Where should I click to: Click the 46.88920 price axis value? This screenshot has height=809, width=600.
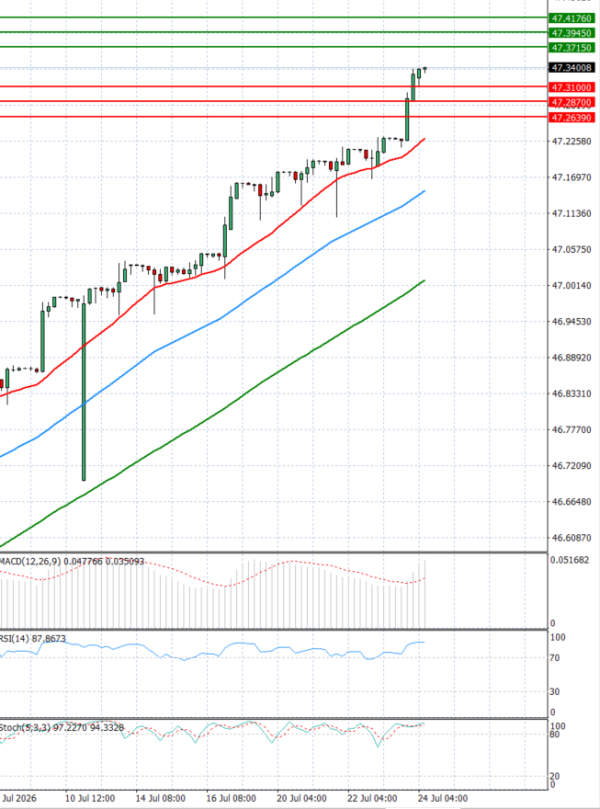572,358
